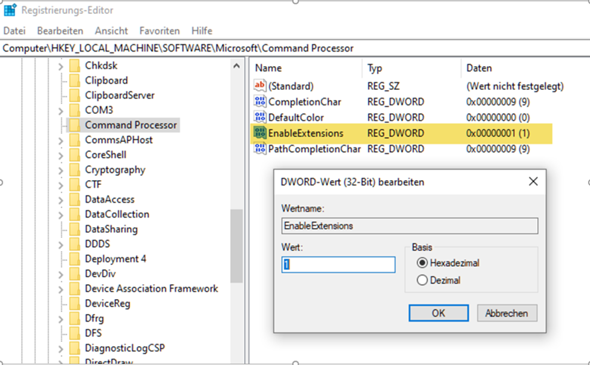Click the ClipboardServer folder icon
The height and width of the screenshot is (365, 590).
point(75,95)
